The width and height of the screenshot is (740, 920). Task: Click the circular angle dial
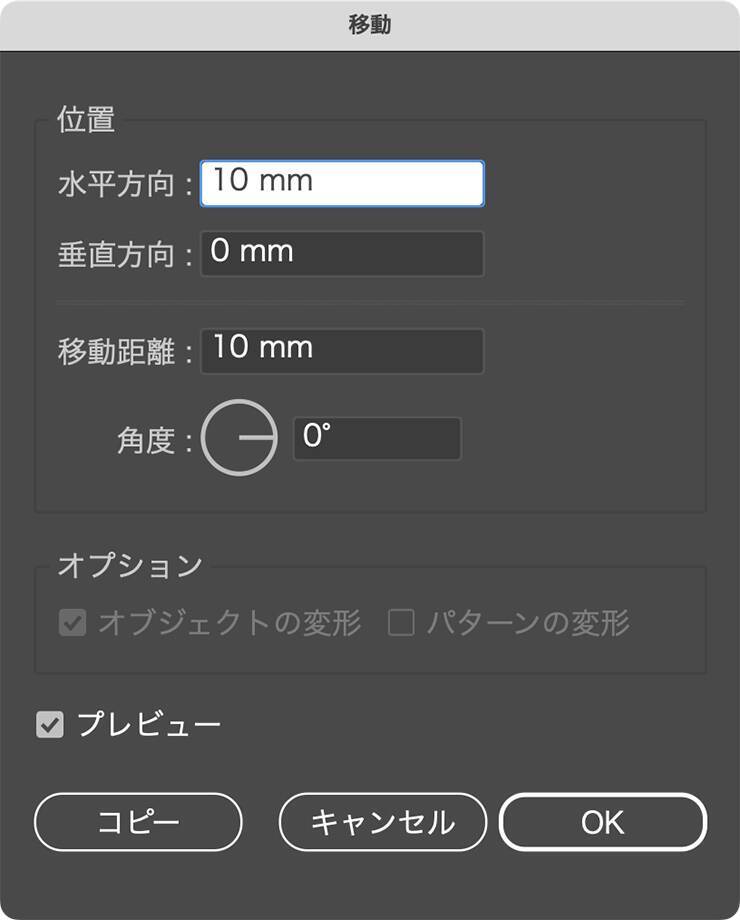239,439
